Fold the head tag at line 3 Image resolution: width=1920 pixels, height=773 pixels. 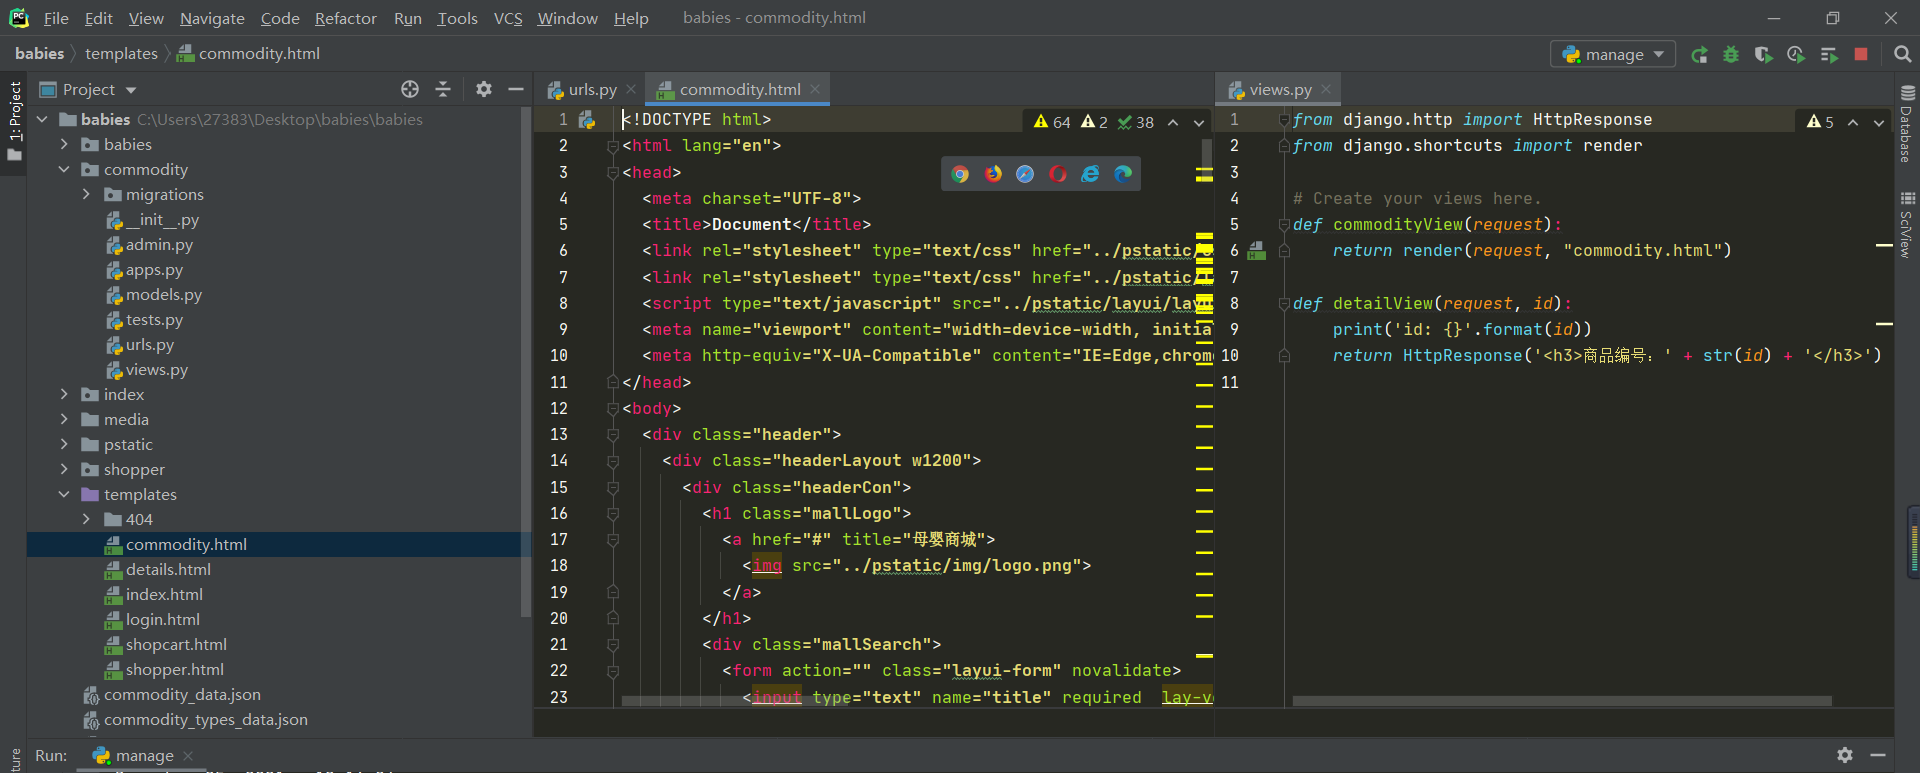(613, 173)
